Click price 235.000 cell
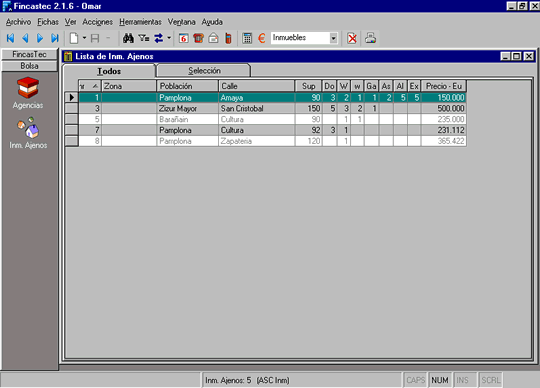This screenshot has height=388, width=540. tap(444, 119)
